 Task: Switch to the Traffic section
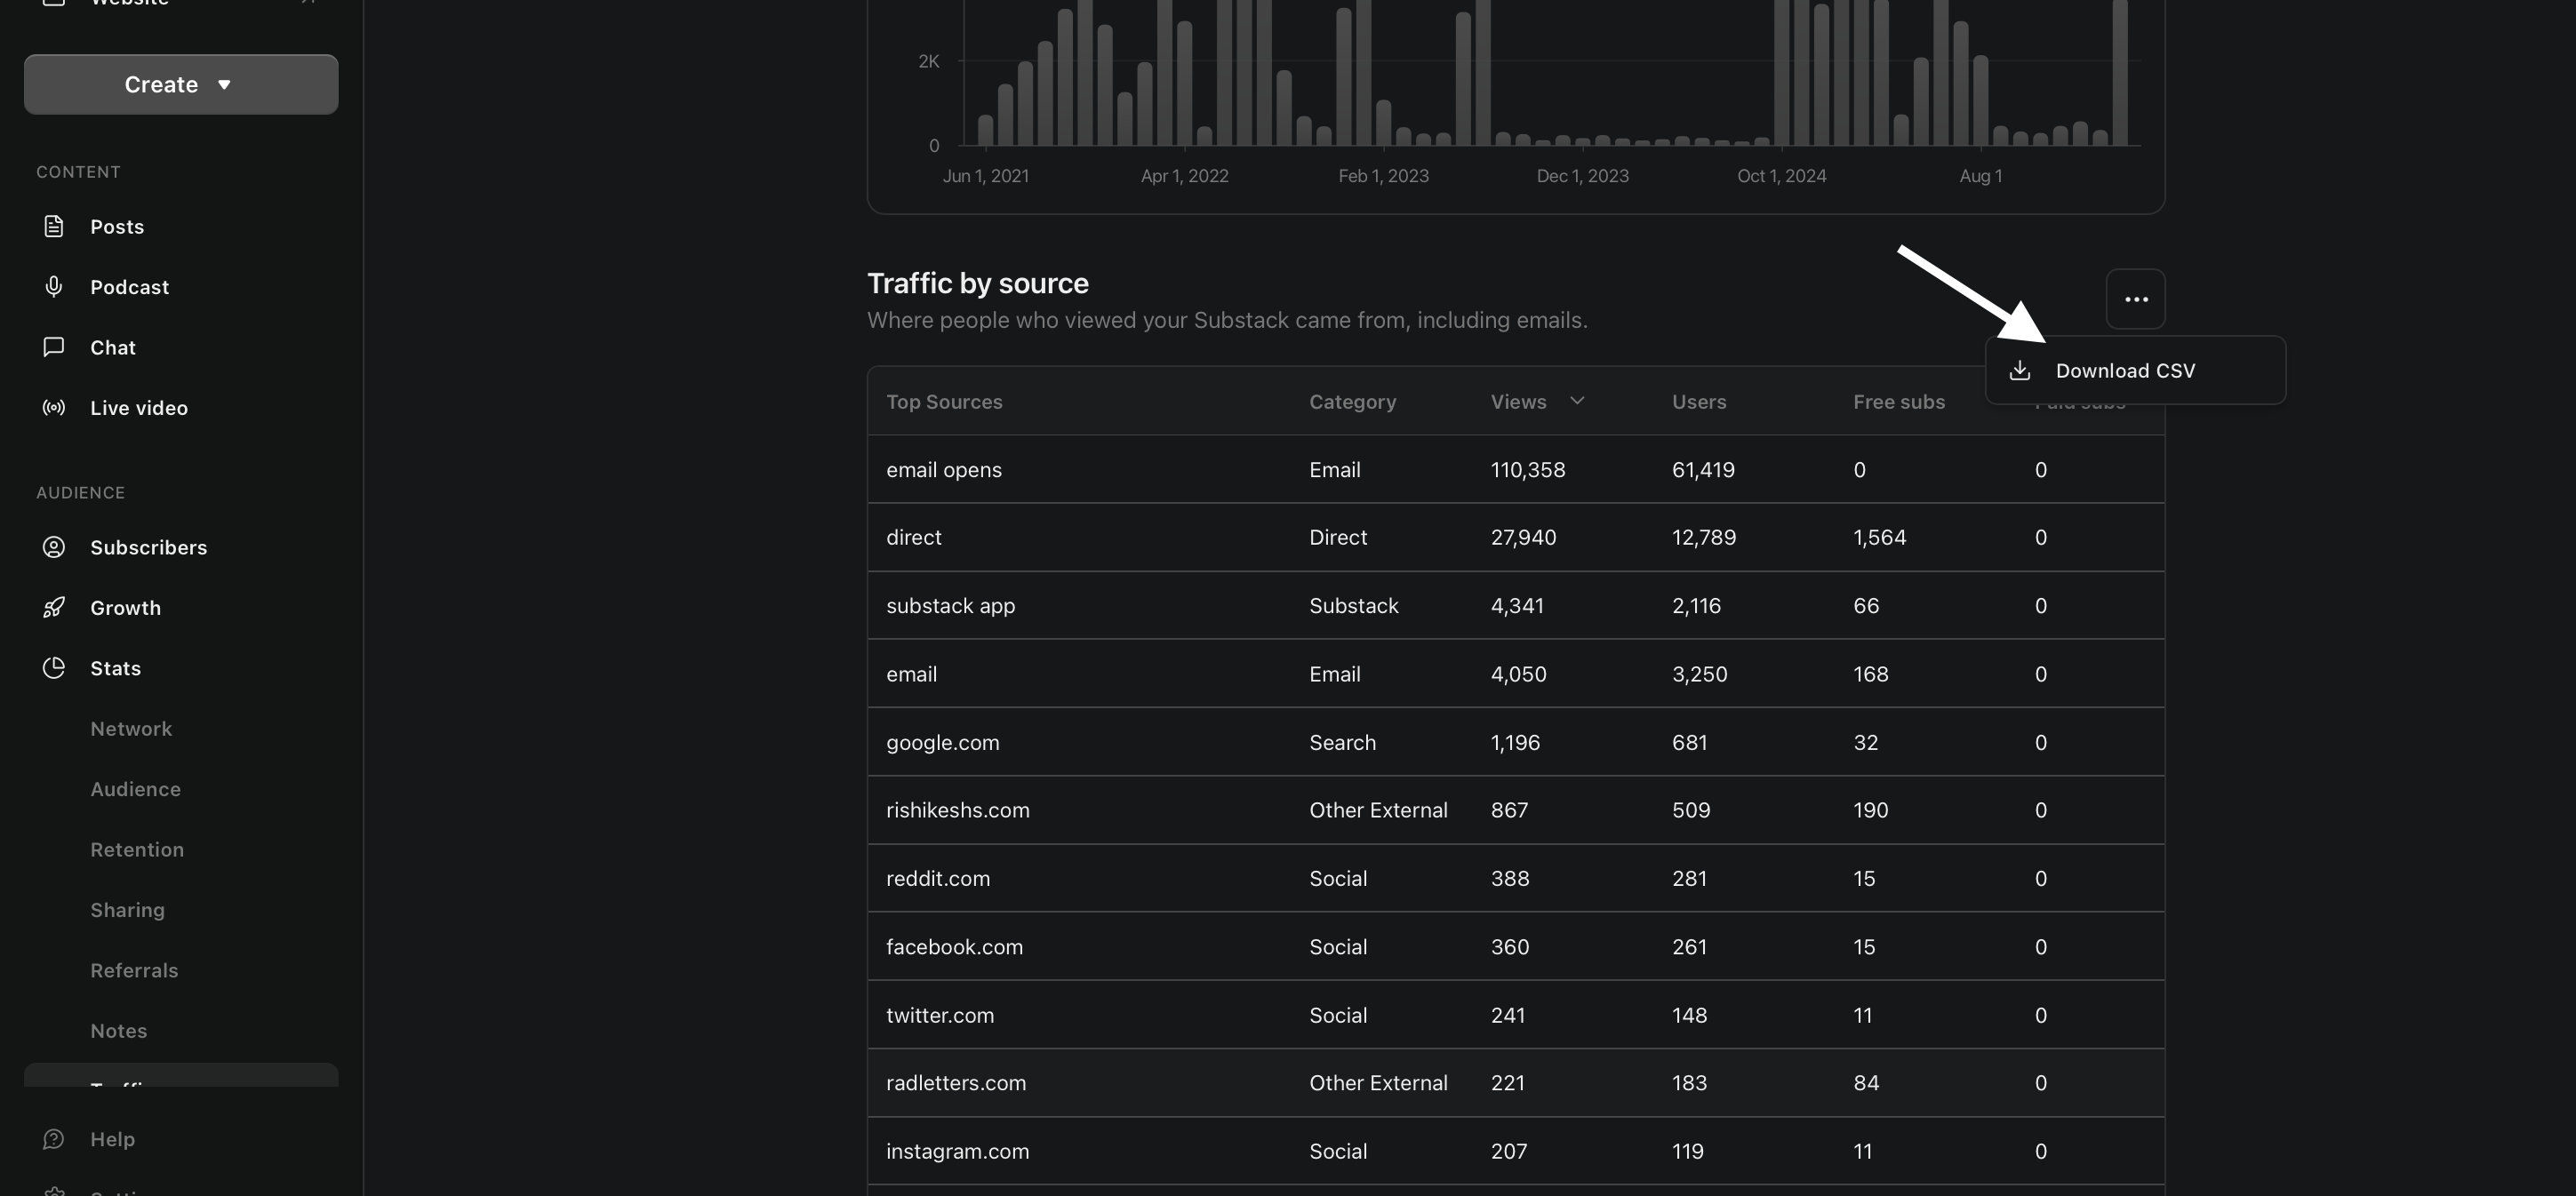pos(130,1085)
